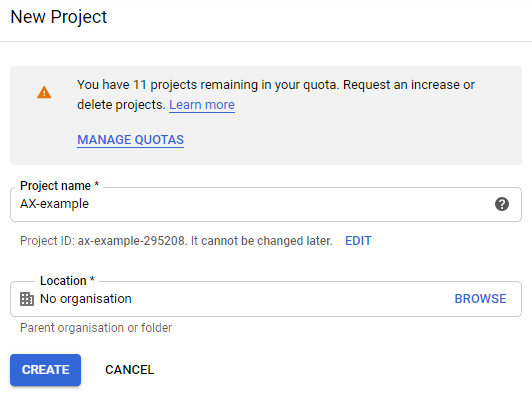
Task: Click the AX-example text in the name field
Action: pyautogui.click(x=54, y=204)
